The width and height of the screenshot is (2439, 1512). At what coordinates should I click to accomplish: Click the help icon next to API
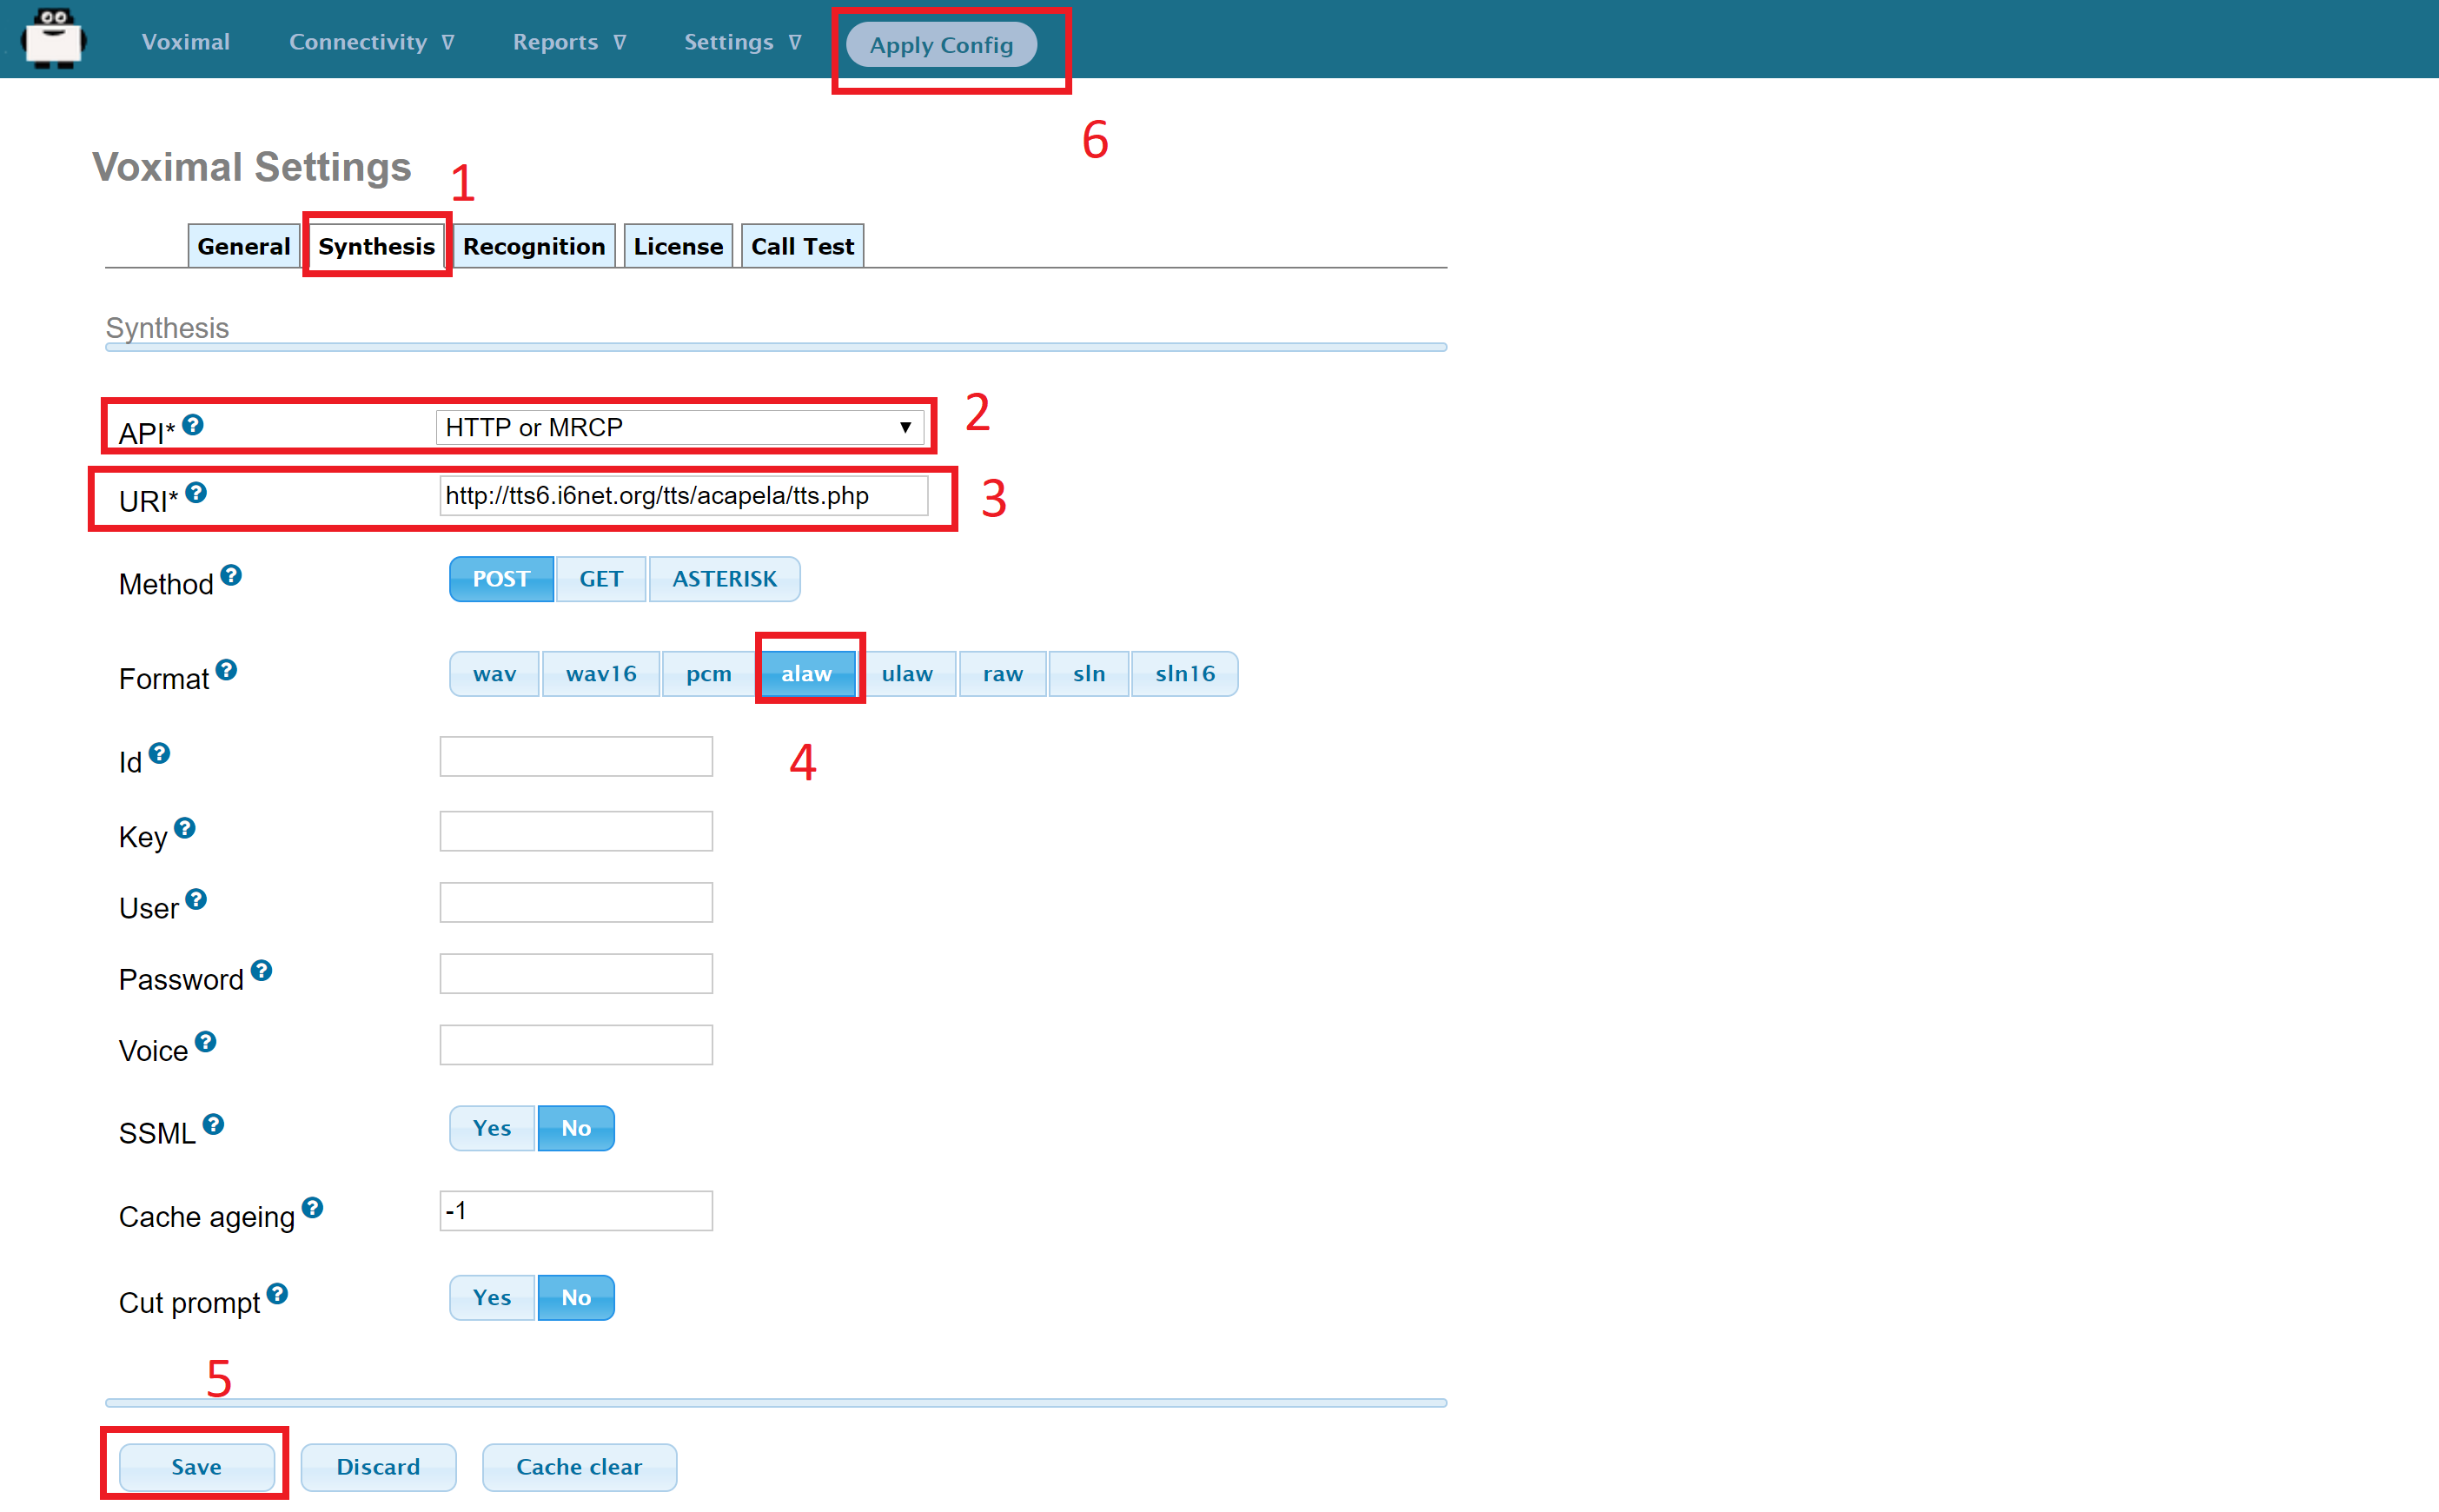point(193,425)
